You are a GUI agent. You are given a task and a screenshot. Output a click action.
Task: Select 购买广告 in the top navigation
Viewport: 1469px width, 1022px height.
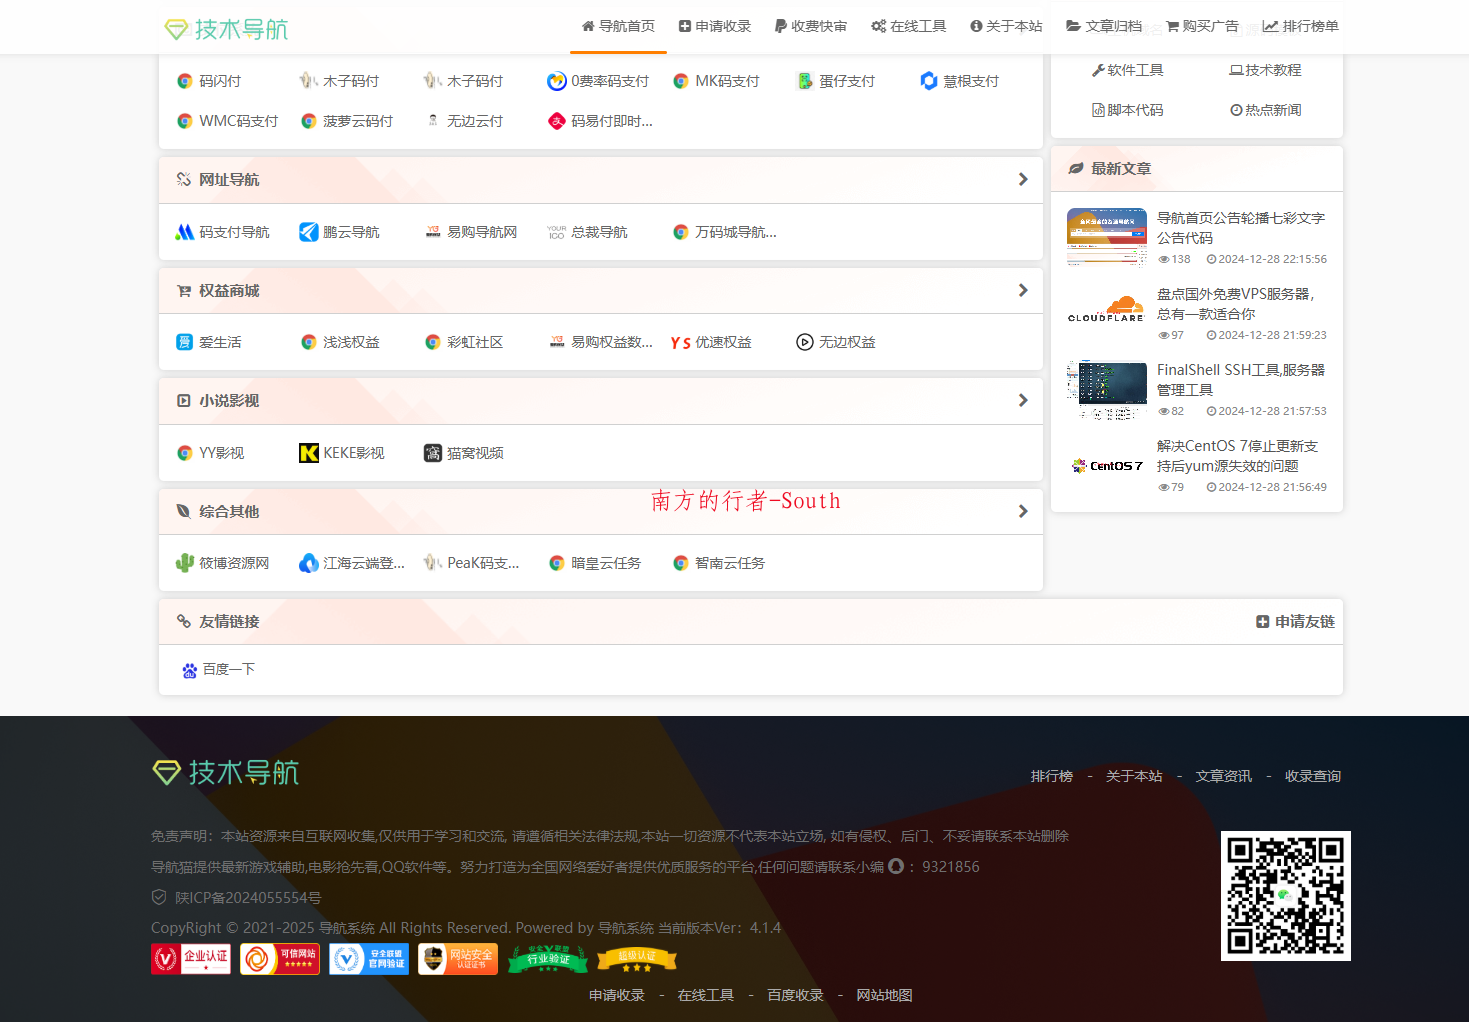tap(1202, 26)
